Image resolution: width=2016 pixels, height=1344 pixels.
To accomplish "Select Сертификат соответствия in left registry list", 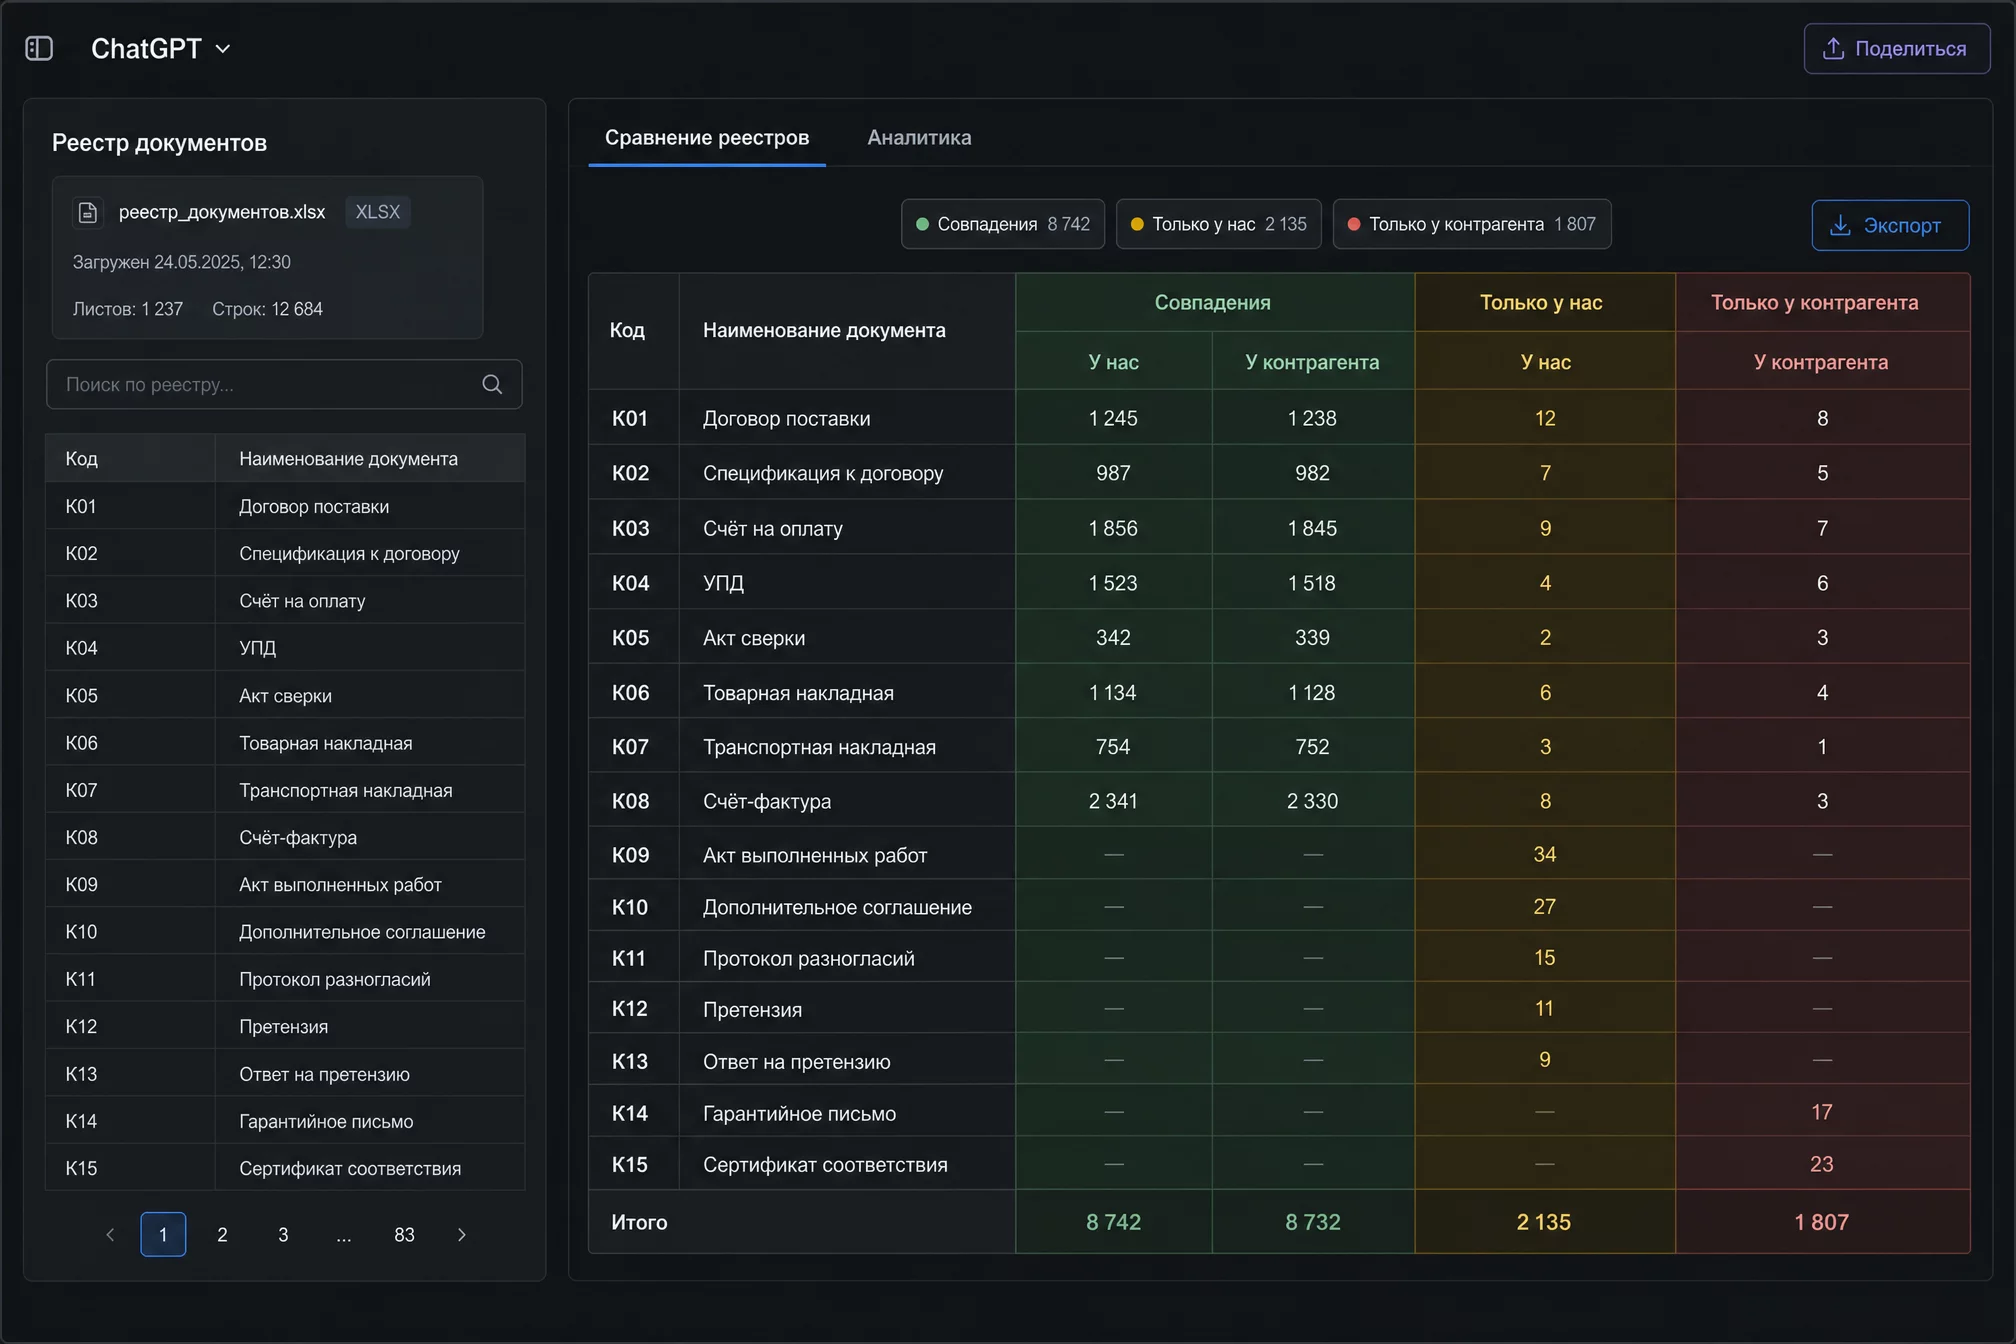I will coord(285,1167).
